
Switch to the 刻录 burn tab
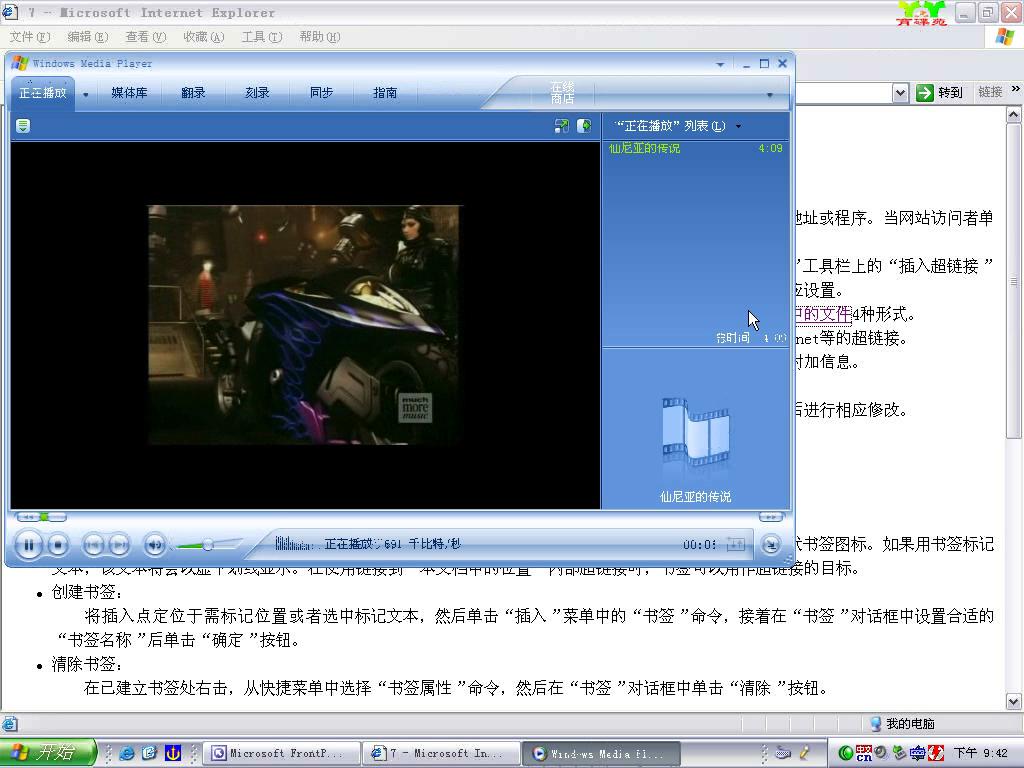[257, 93]
